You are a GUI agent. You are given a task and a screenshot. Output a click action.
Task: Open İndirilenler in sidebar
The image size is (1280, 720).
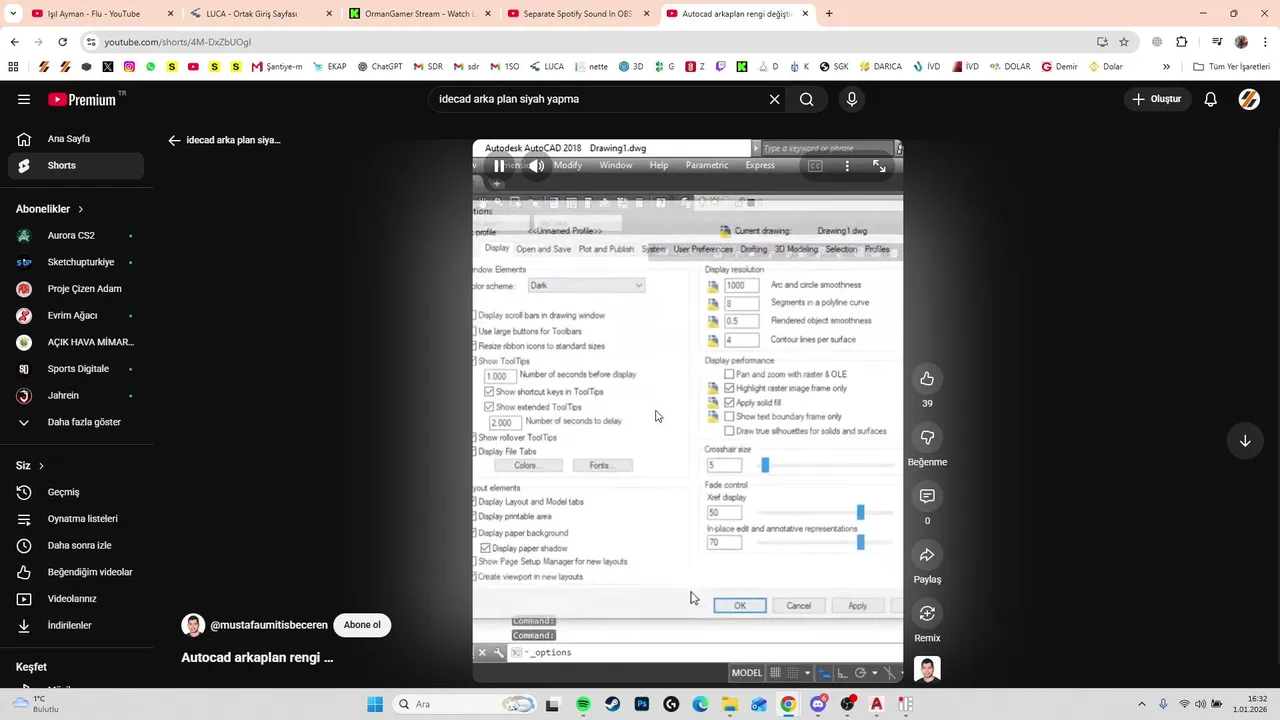coord(76,625)
